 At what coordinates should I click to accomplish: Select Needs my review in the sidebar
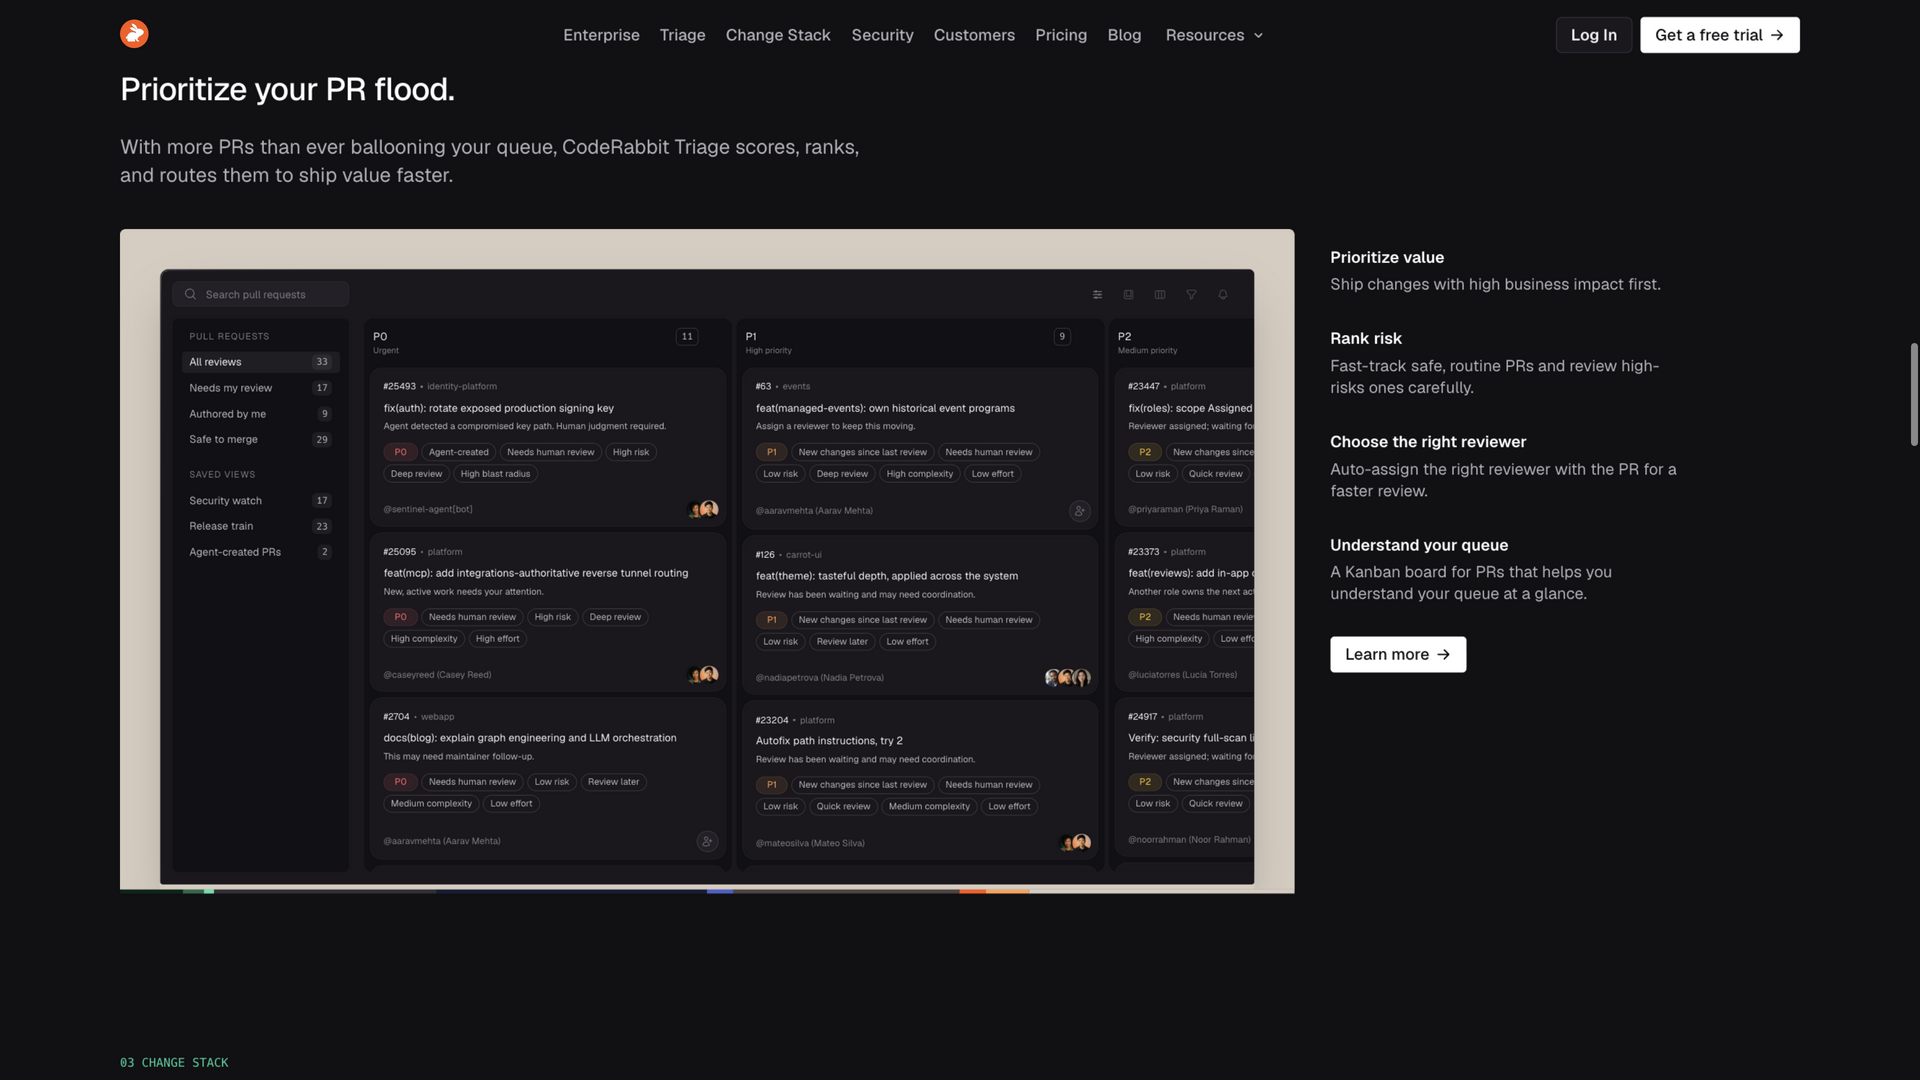click(260, 388)
